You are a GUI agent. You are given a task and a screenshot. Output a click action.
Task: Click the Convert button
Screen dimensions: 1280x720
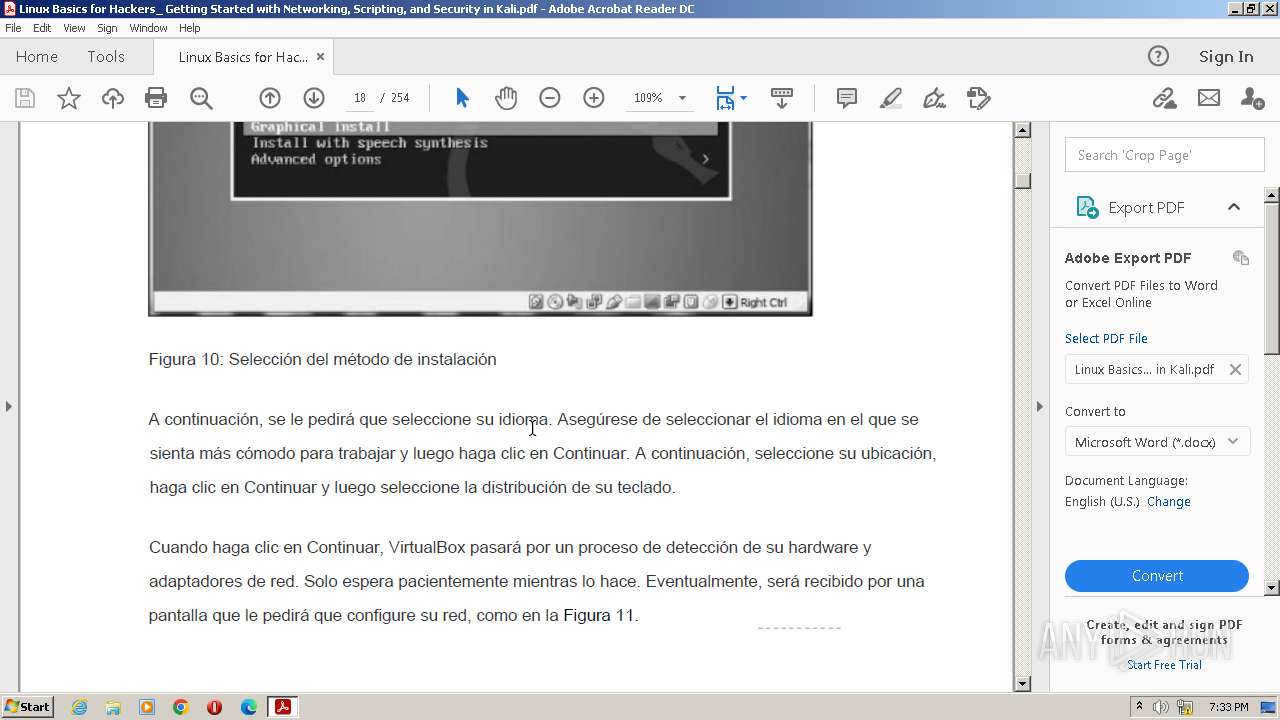1157,576
